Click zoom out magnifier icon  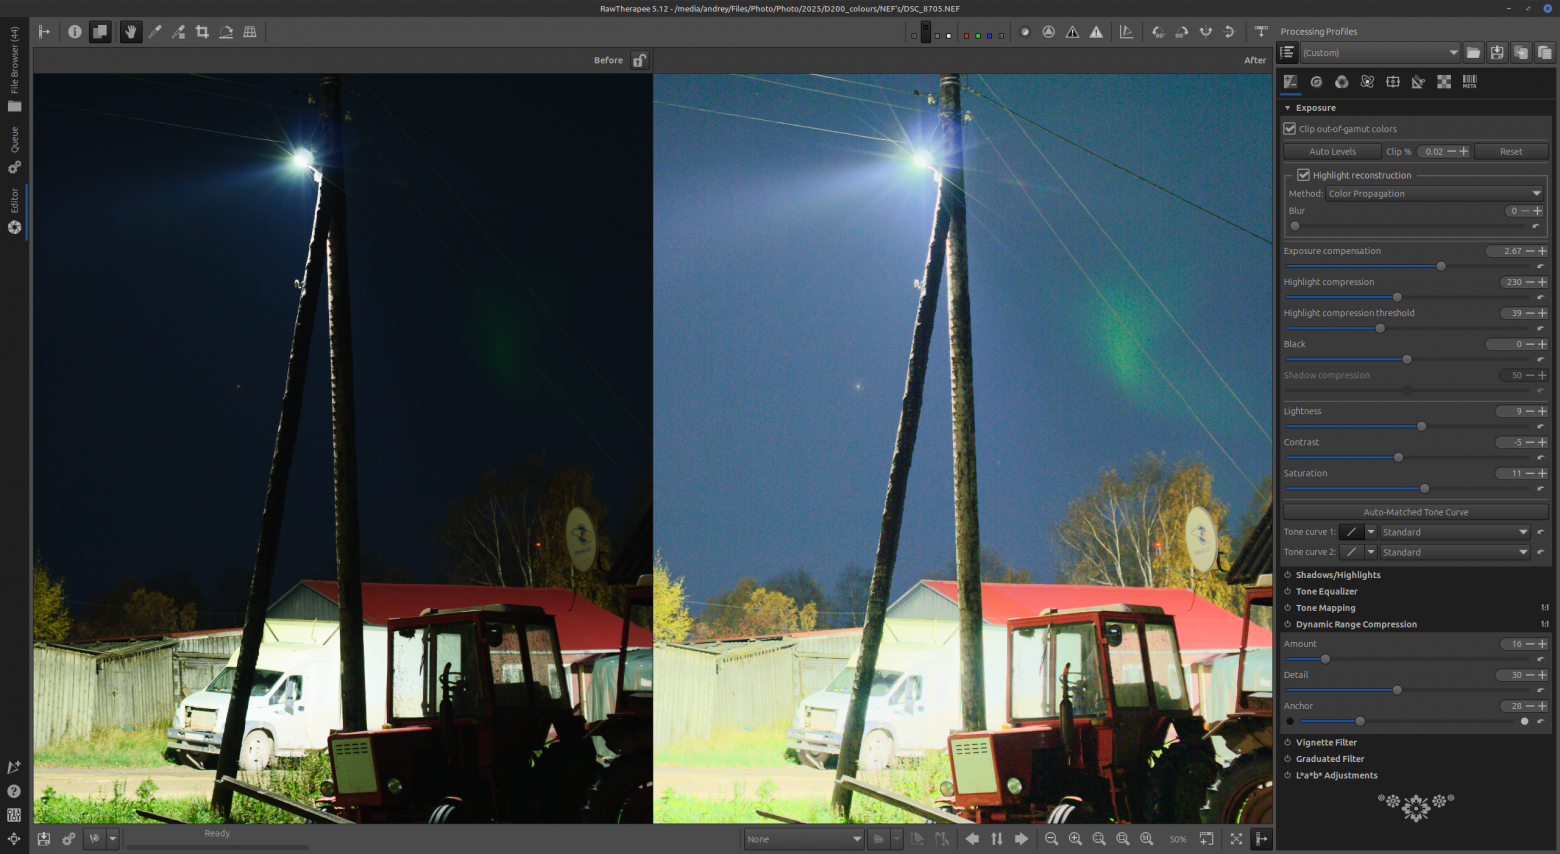pos(1051,839)
